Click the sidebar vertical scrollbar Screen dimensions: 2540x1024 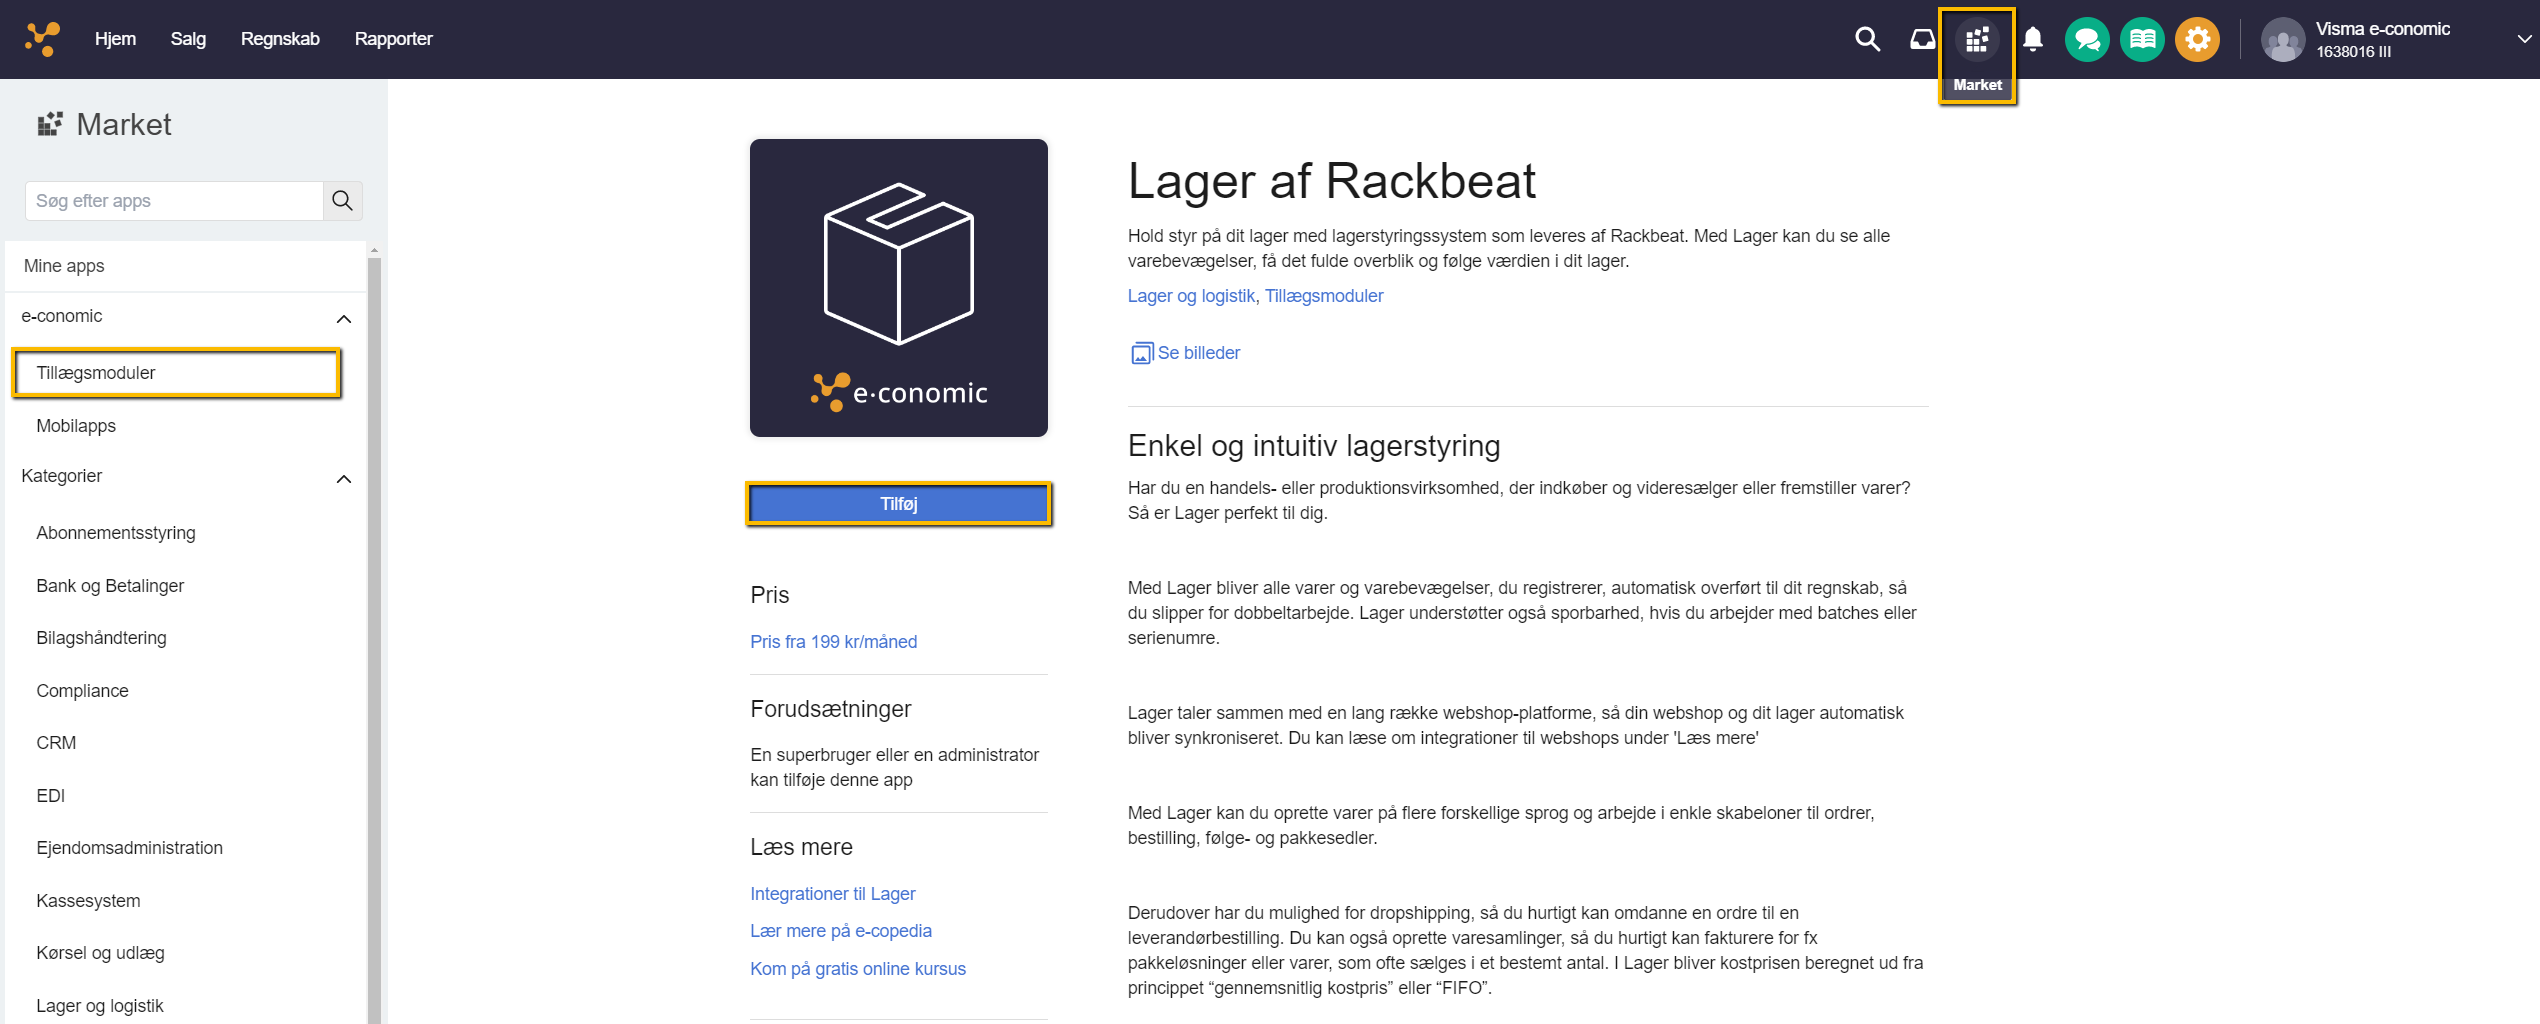click(x=375, y=640)
